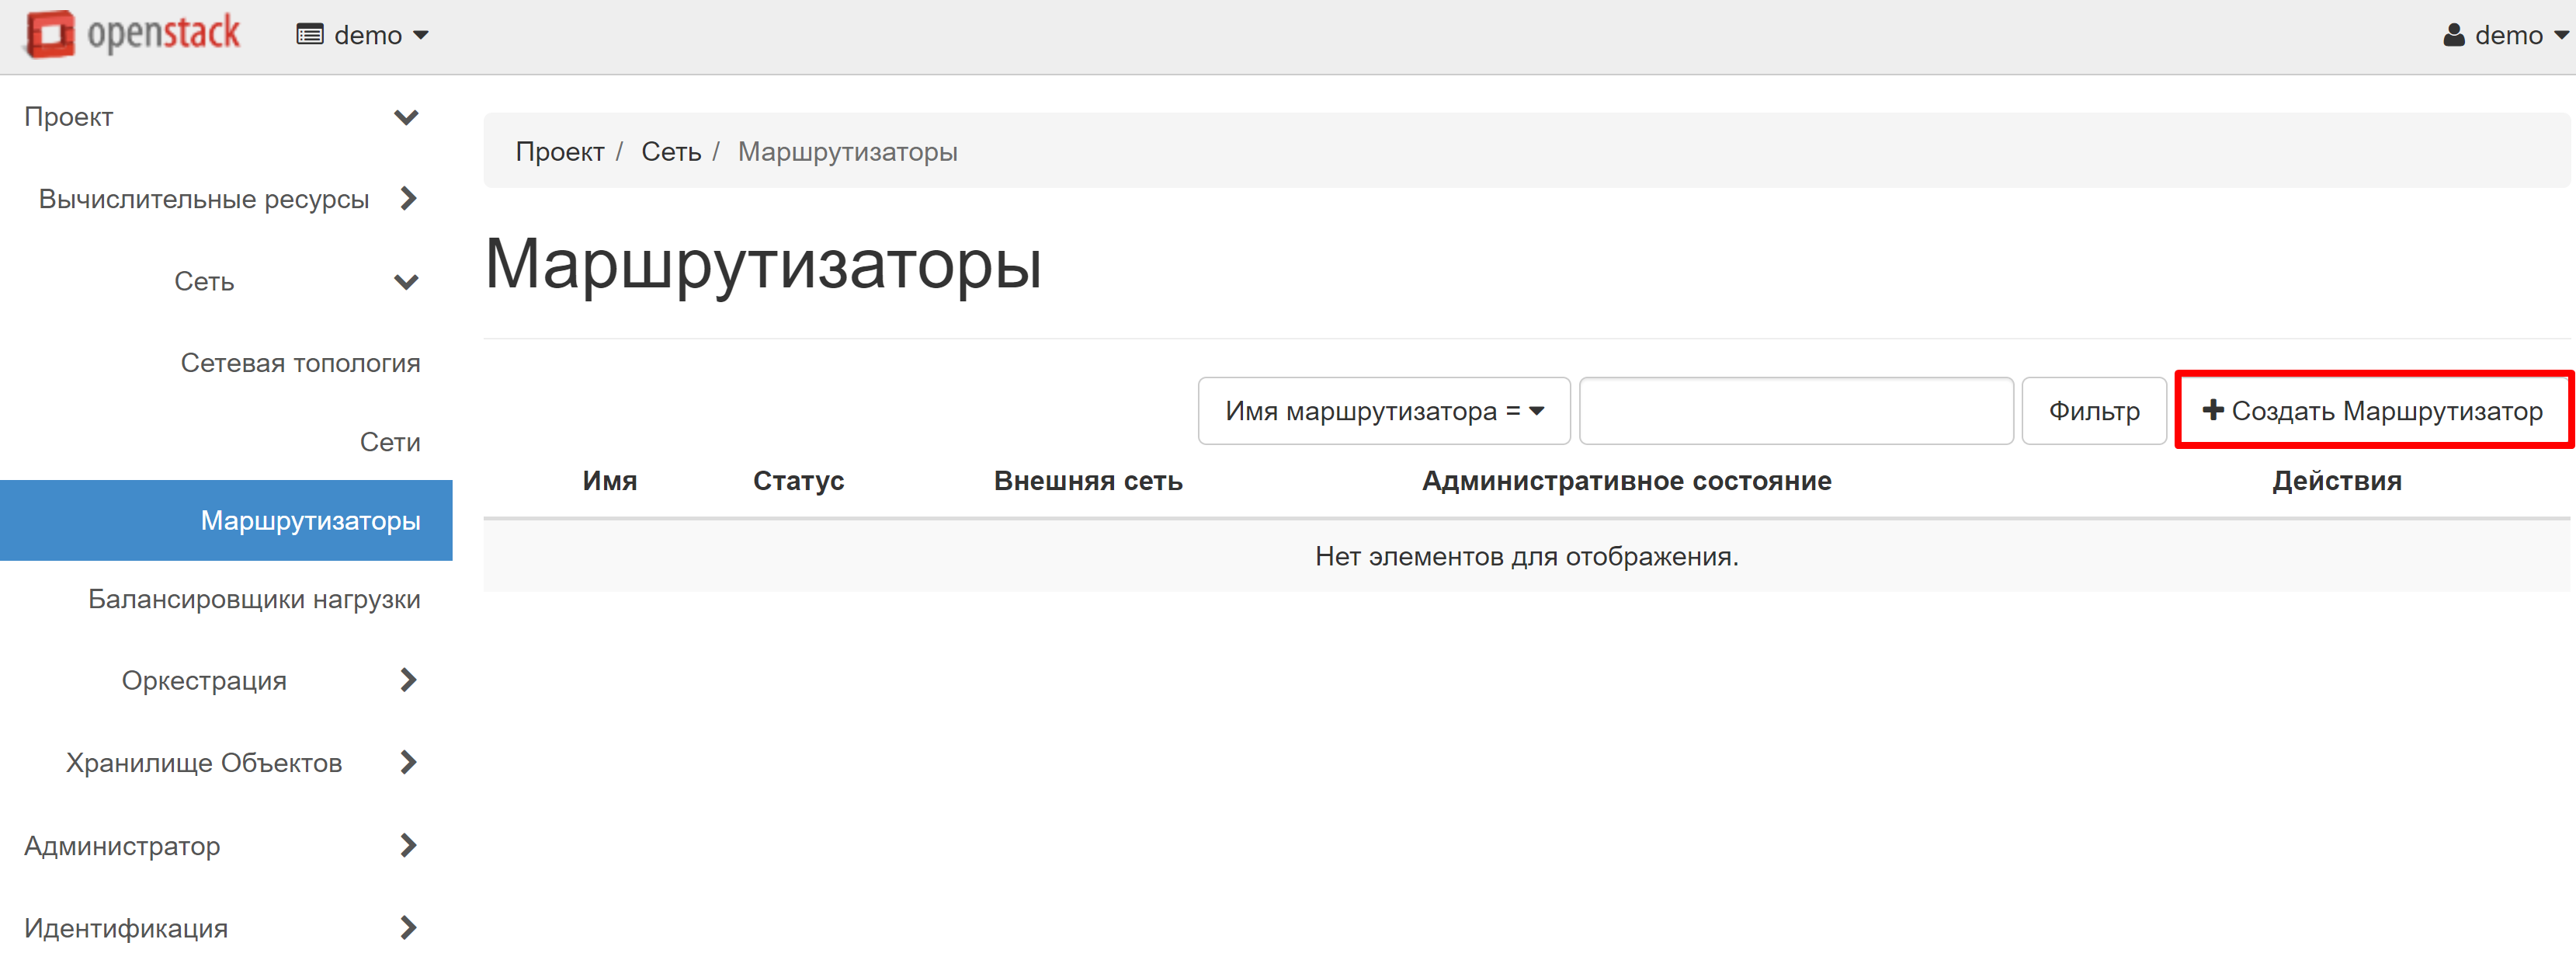Click 'Нет элементов для отображения' message
2576x974 pixels.
[x=1526, y=556]
